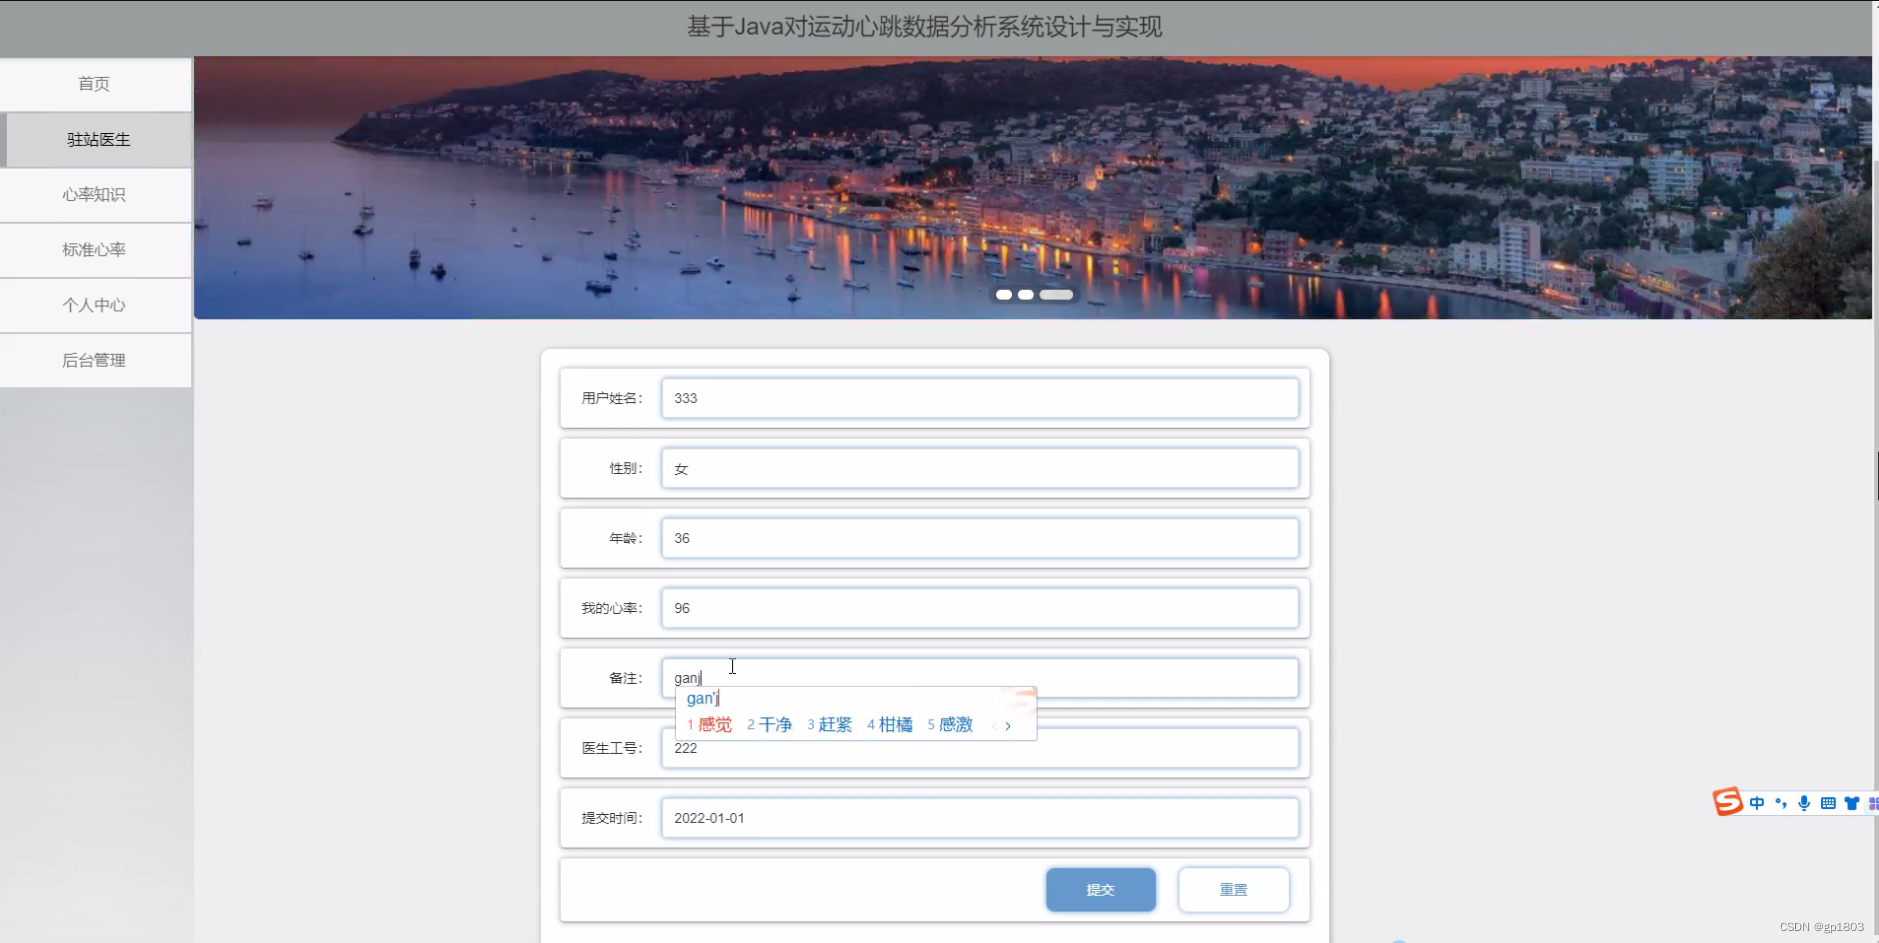Viewport: 1879px width, 943px height.
Task: Toggle Chinese/English mode with 中 icon
Action: [x=1757, y=802]
